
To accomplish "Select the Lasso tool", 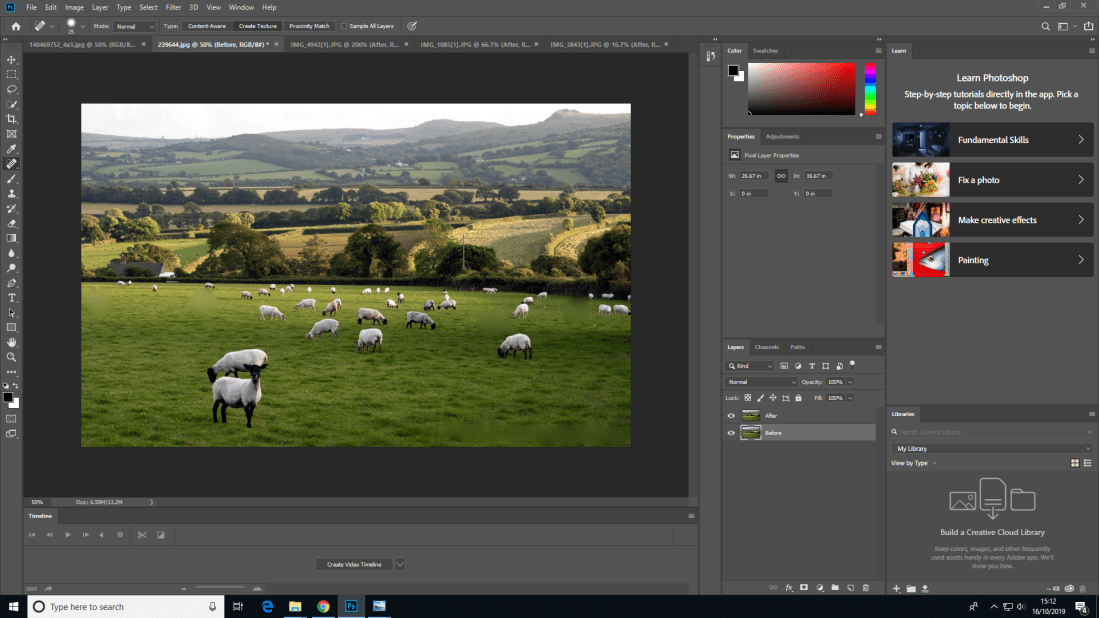I will click(12, 89).
